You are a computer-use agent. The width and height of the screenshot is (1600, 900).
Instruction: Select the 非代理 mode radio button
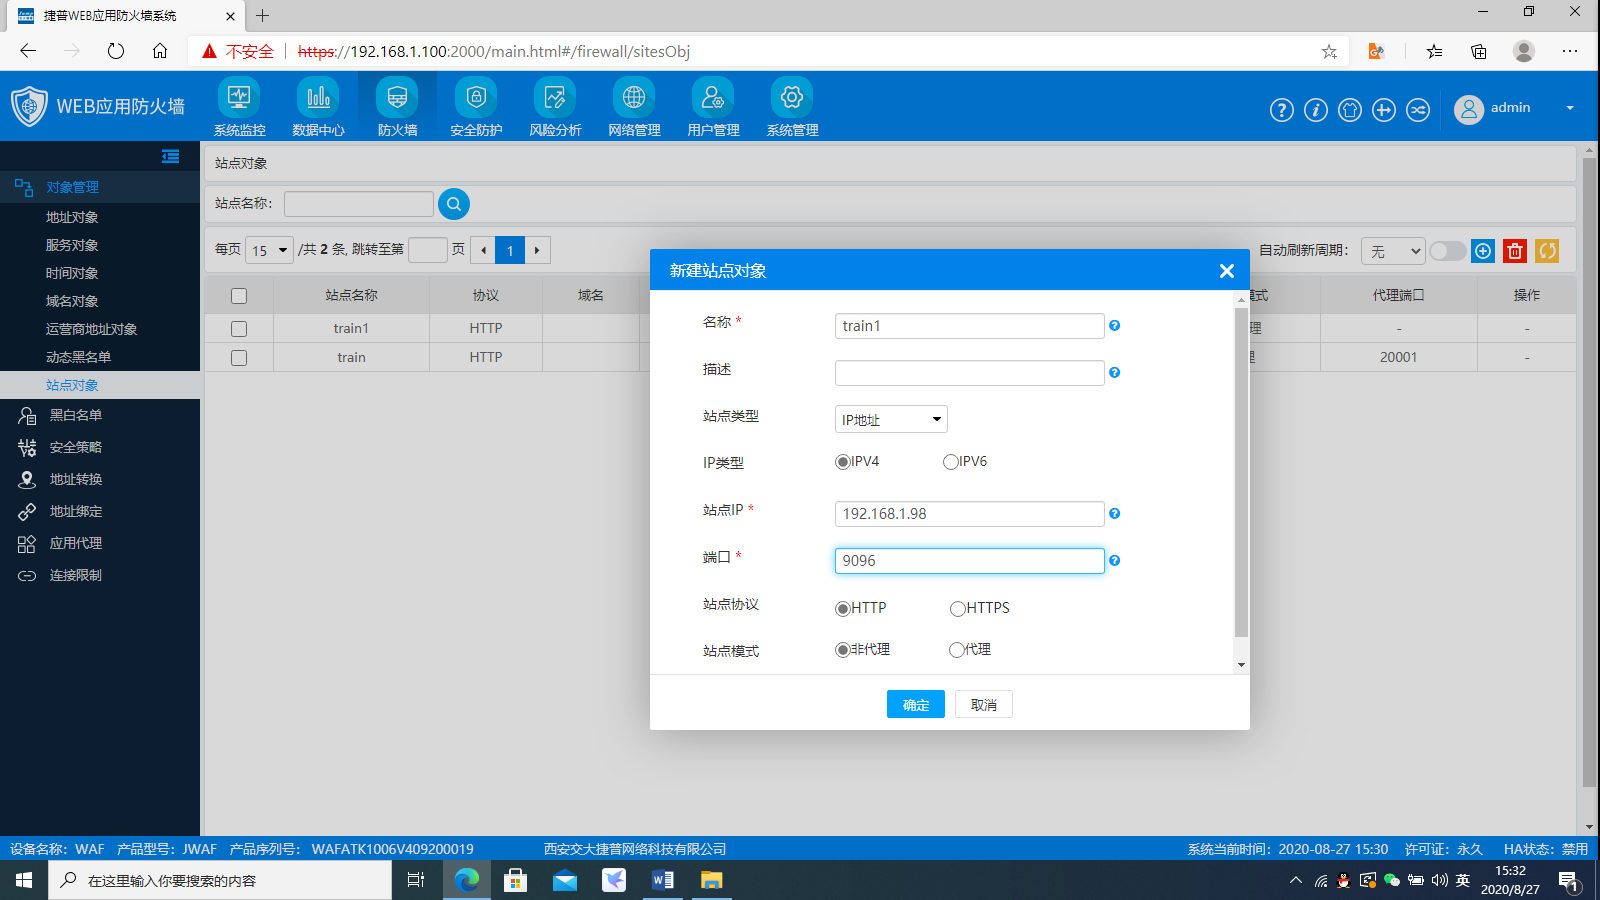tap(843, 650)
